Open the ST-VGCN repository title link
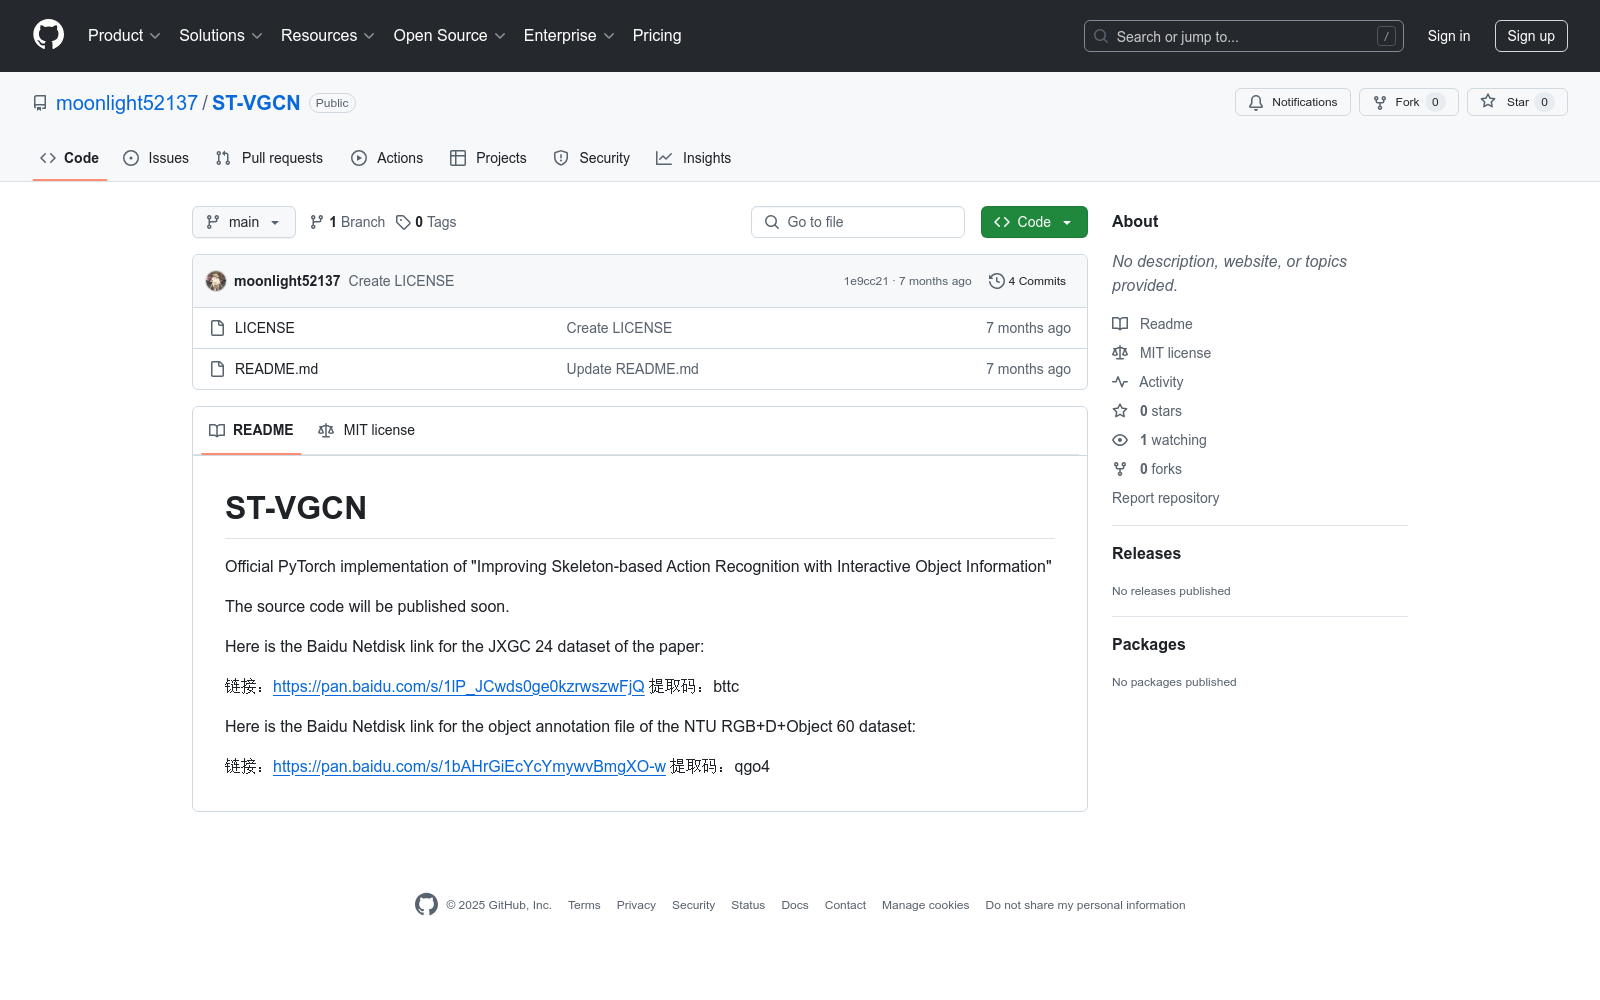The height and width of the screenshot is (1000, 1600). click(256, 103)
